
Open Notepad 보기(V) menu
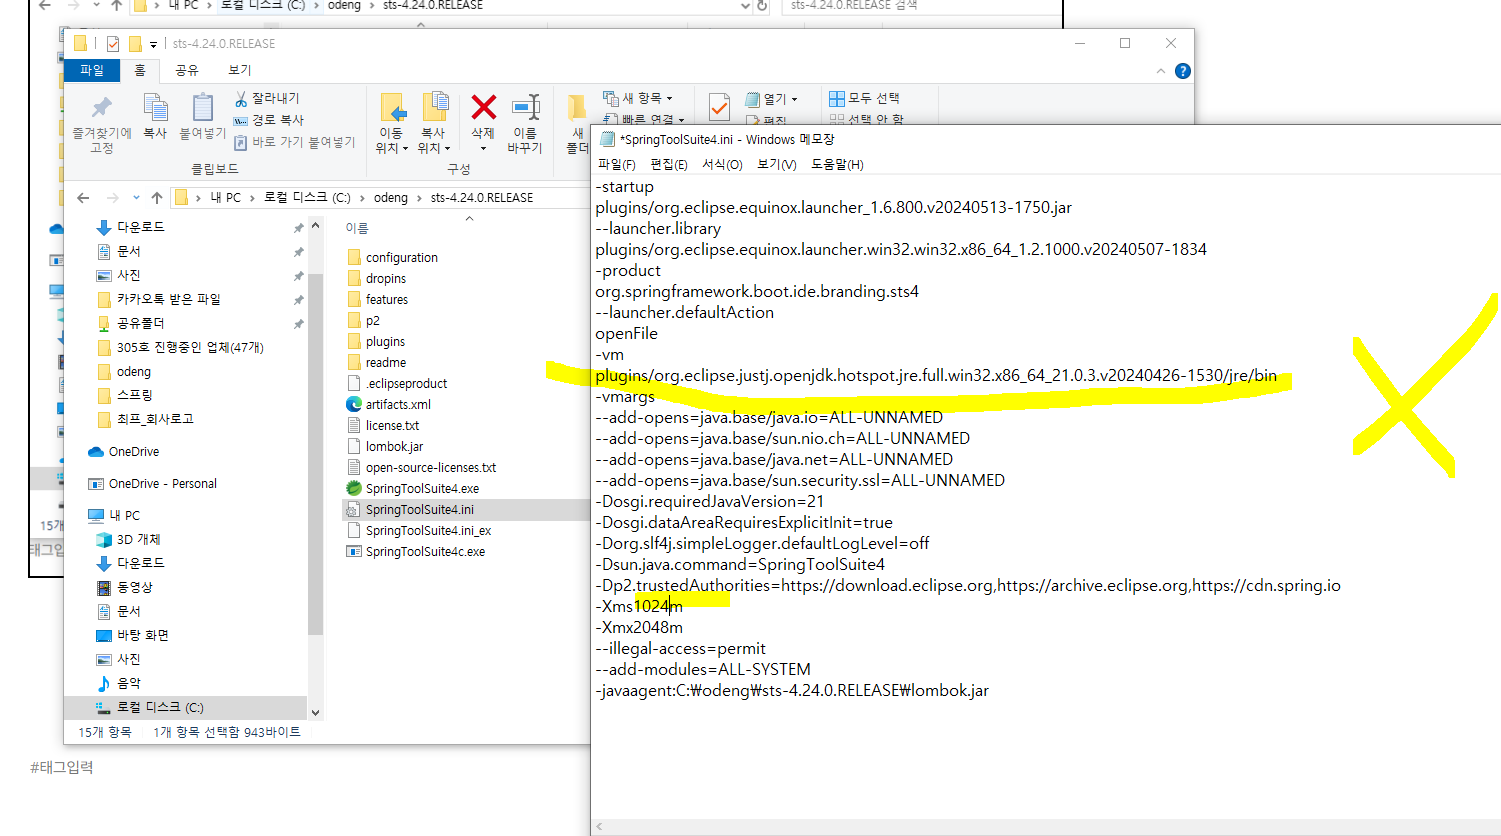(x=777, y=164)
